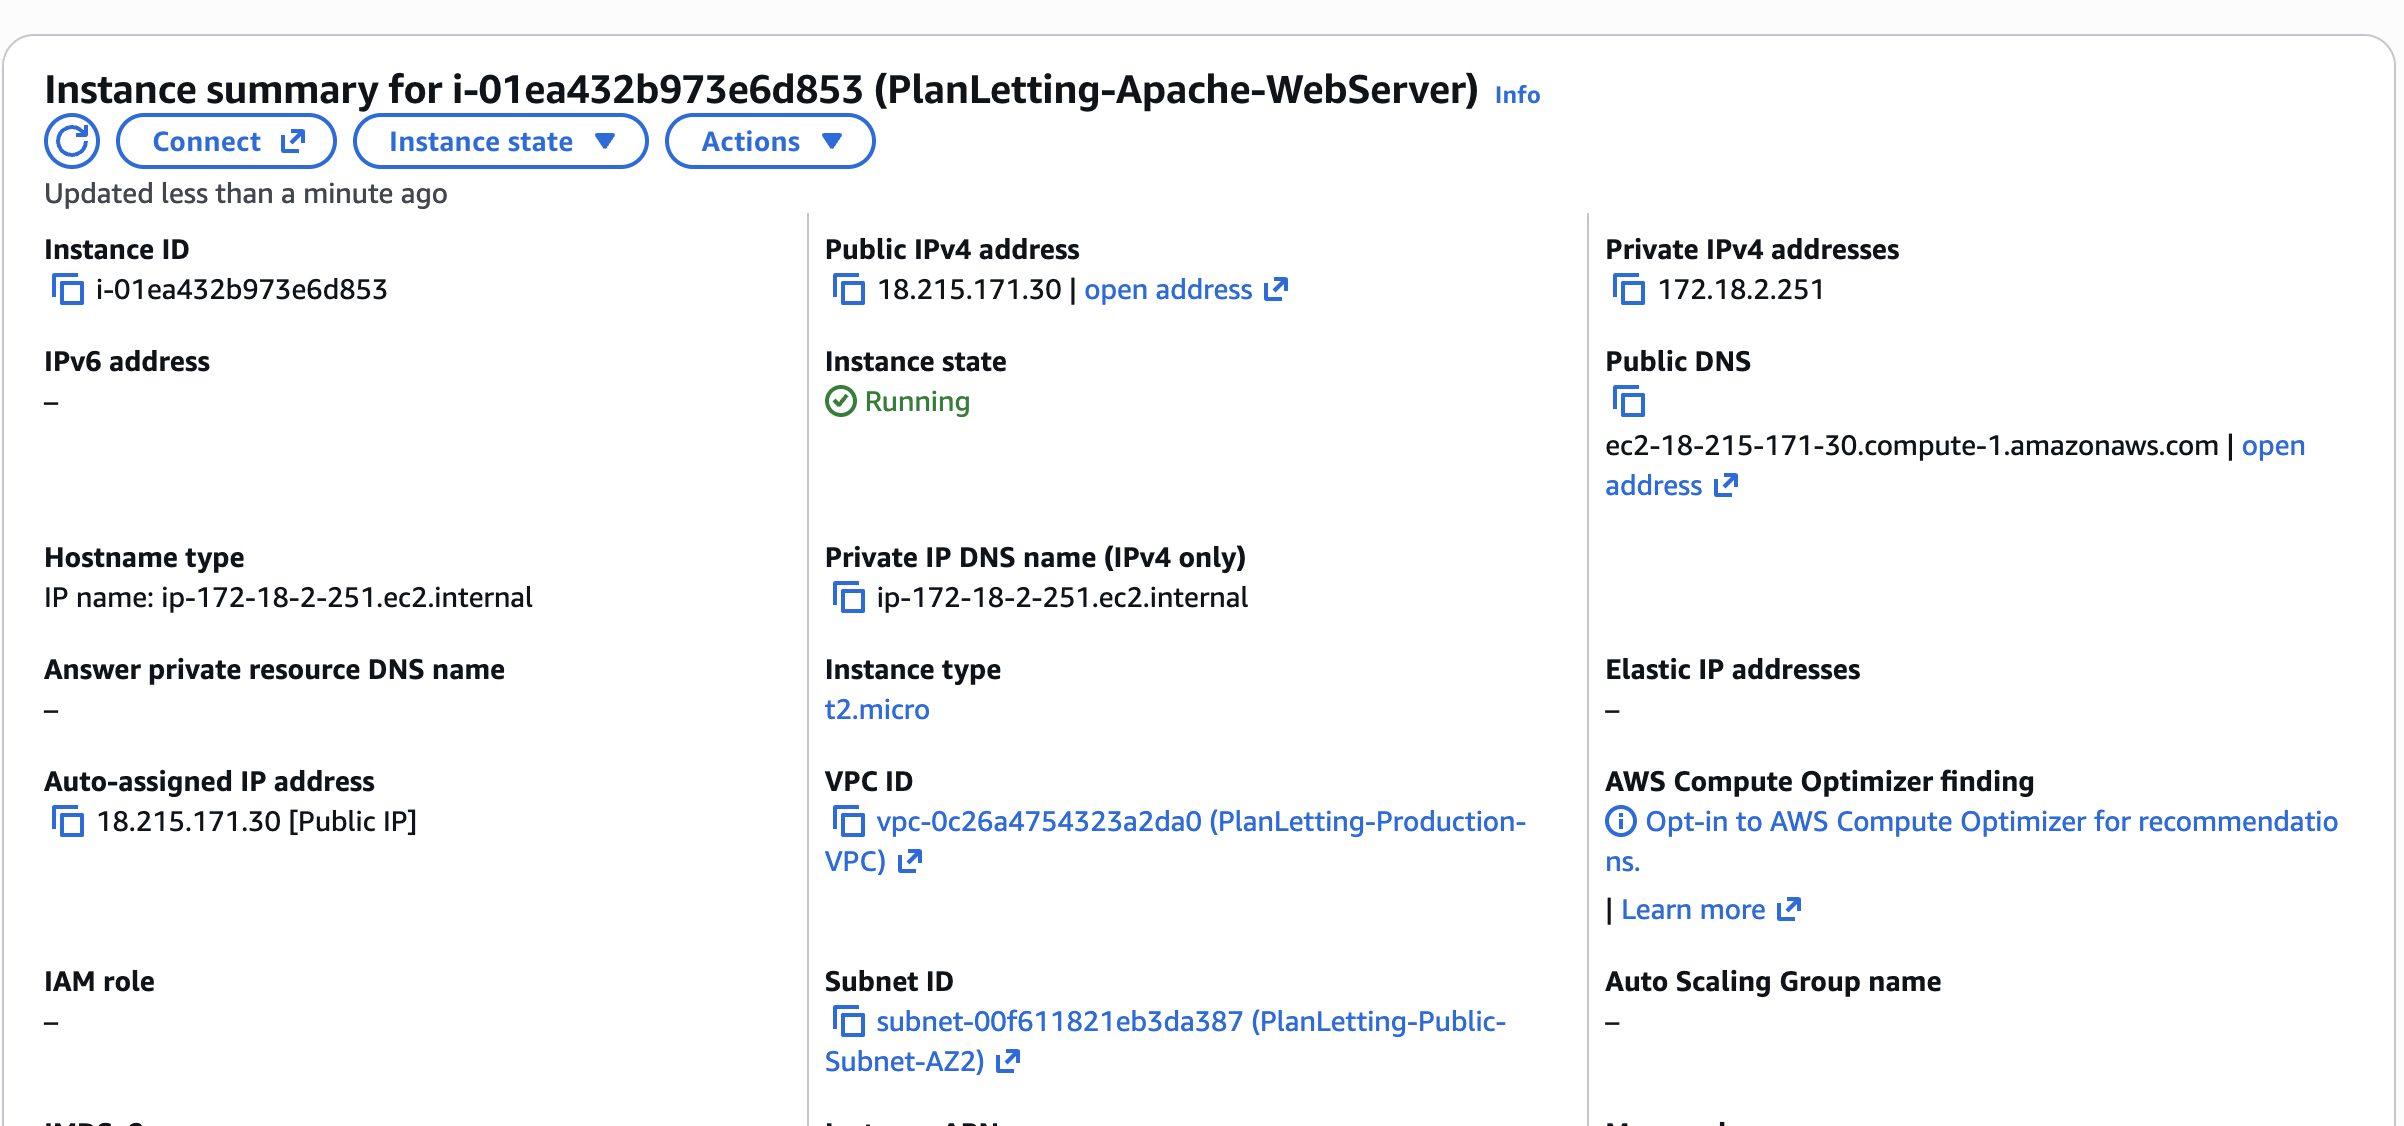Open the Info link beside the title
The height and width of the screenshot is (1126, 2404).
point(1517,95)
